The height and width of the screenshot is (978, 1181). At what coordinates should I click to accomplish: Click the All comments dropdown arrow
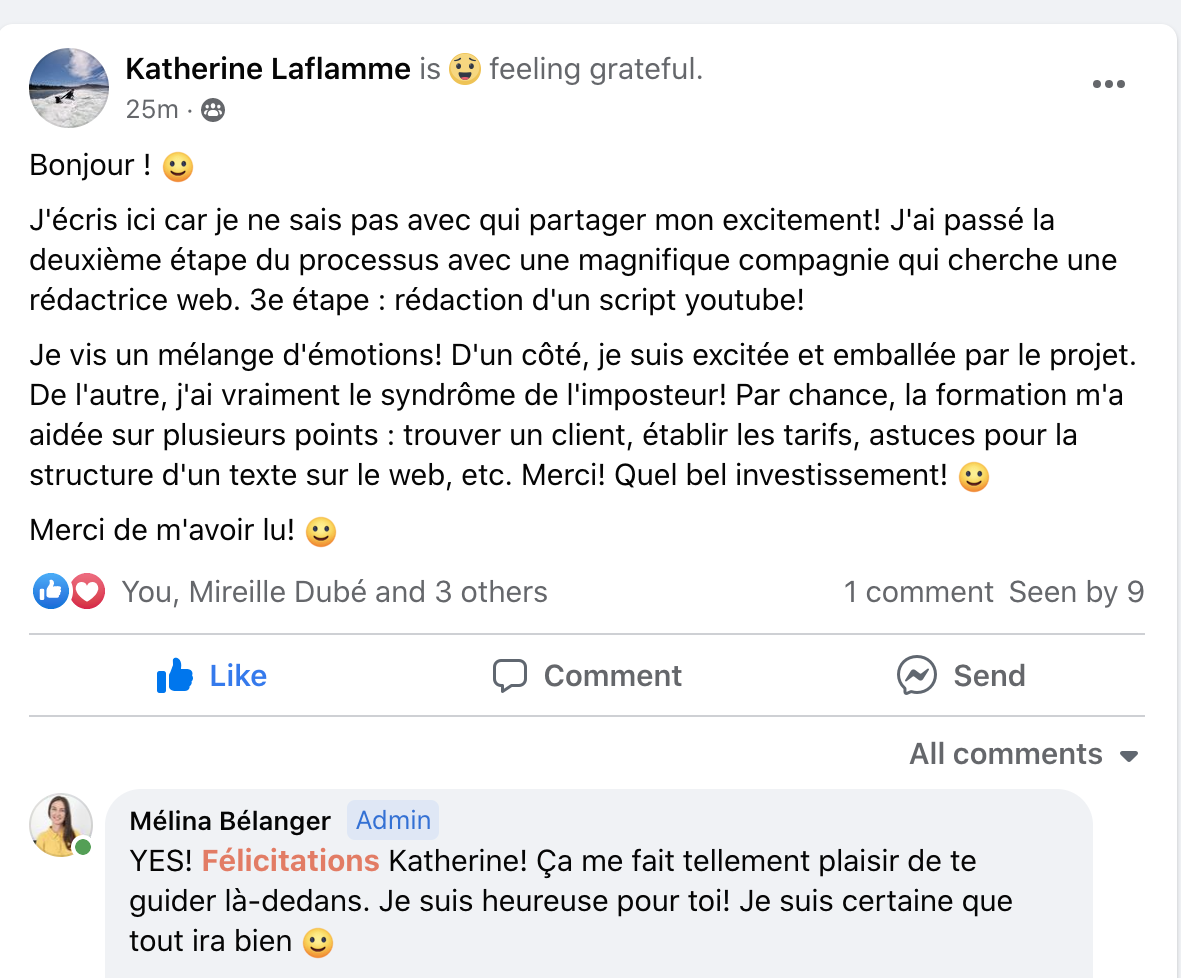click(1129, 756)
